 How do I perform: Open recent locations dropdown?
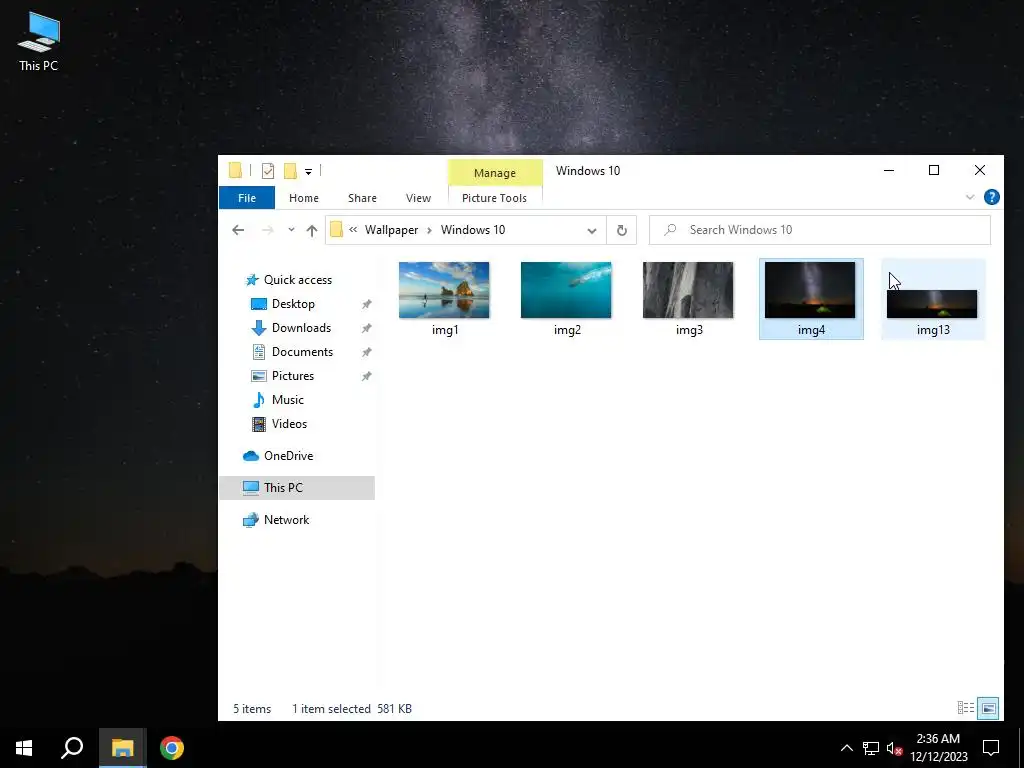coord(291,230)
